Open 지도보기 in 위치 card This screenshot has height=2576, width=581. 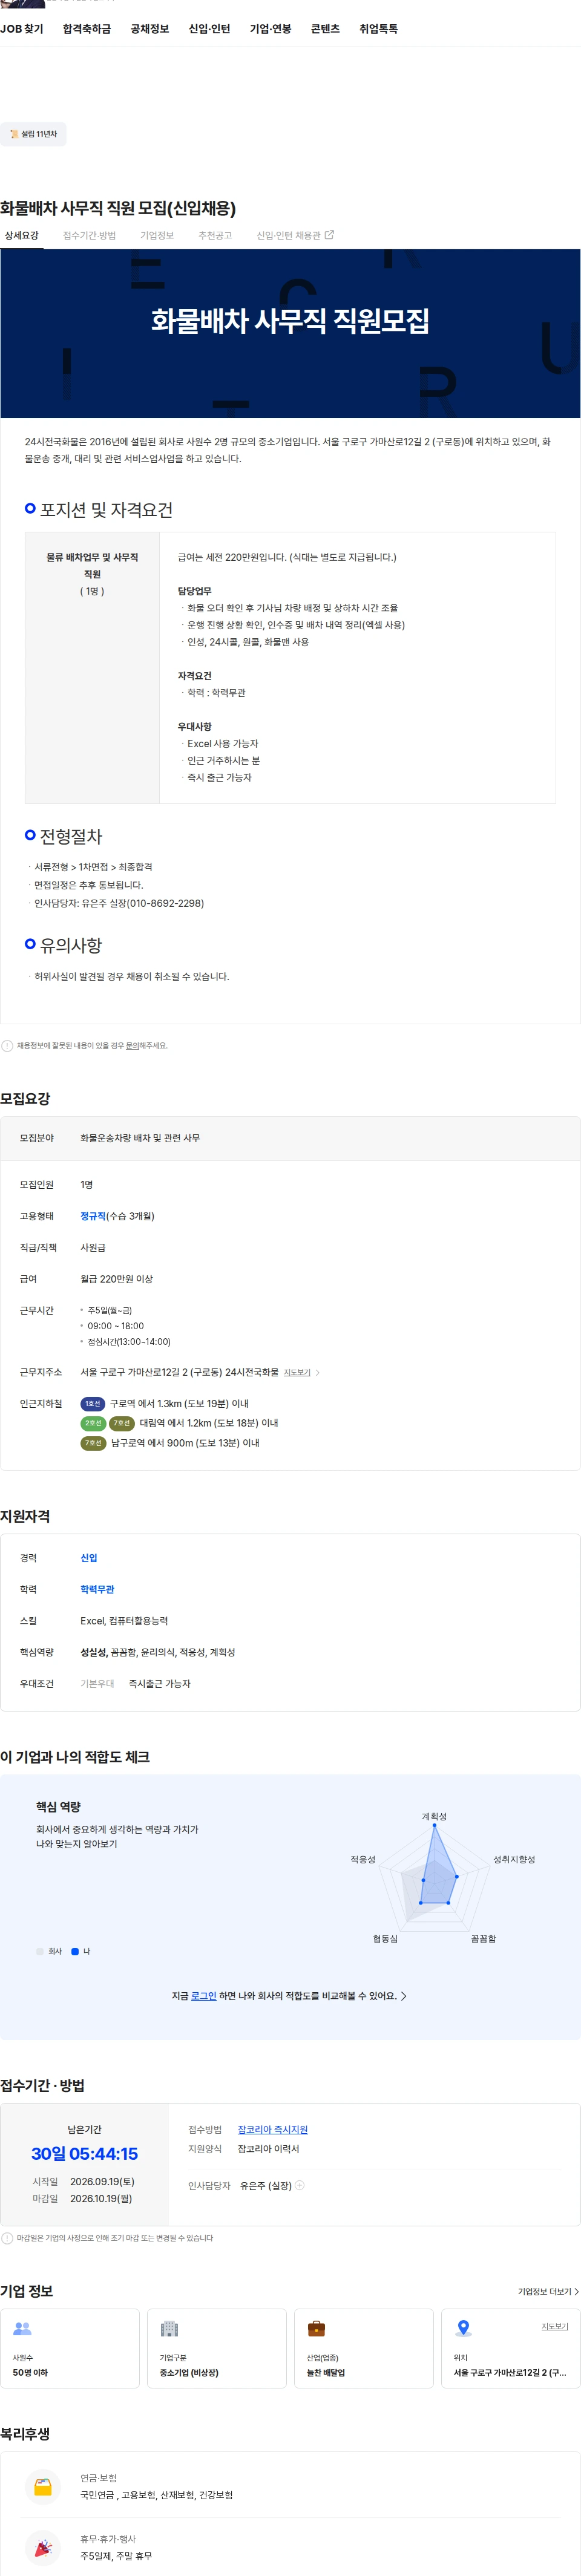(x=555, y=2327)
